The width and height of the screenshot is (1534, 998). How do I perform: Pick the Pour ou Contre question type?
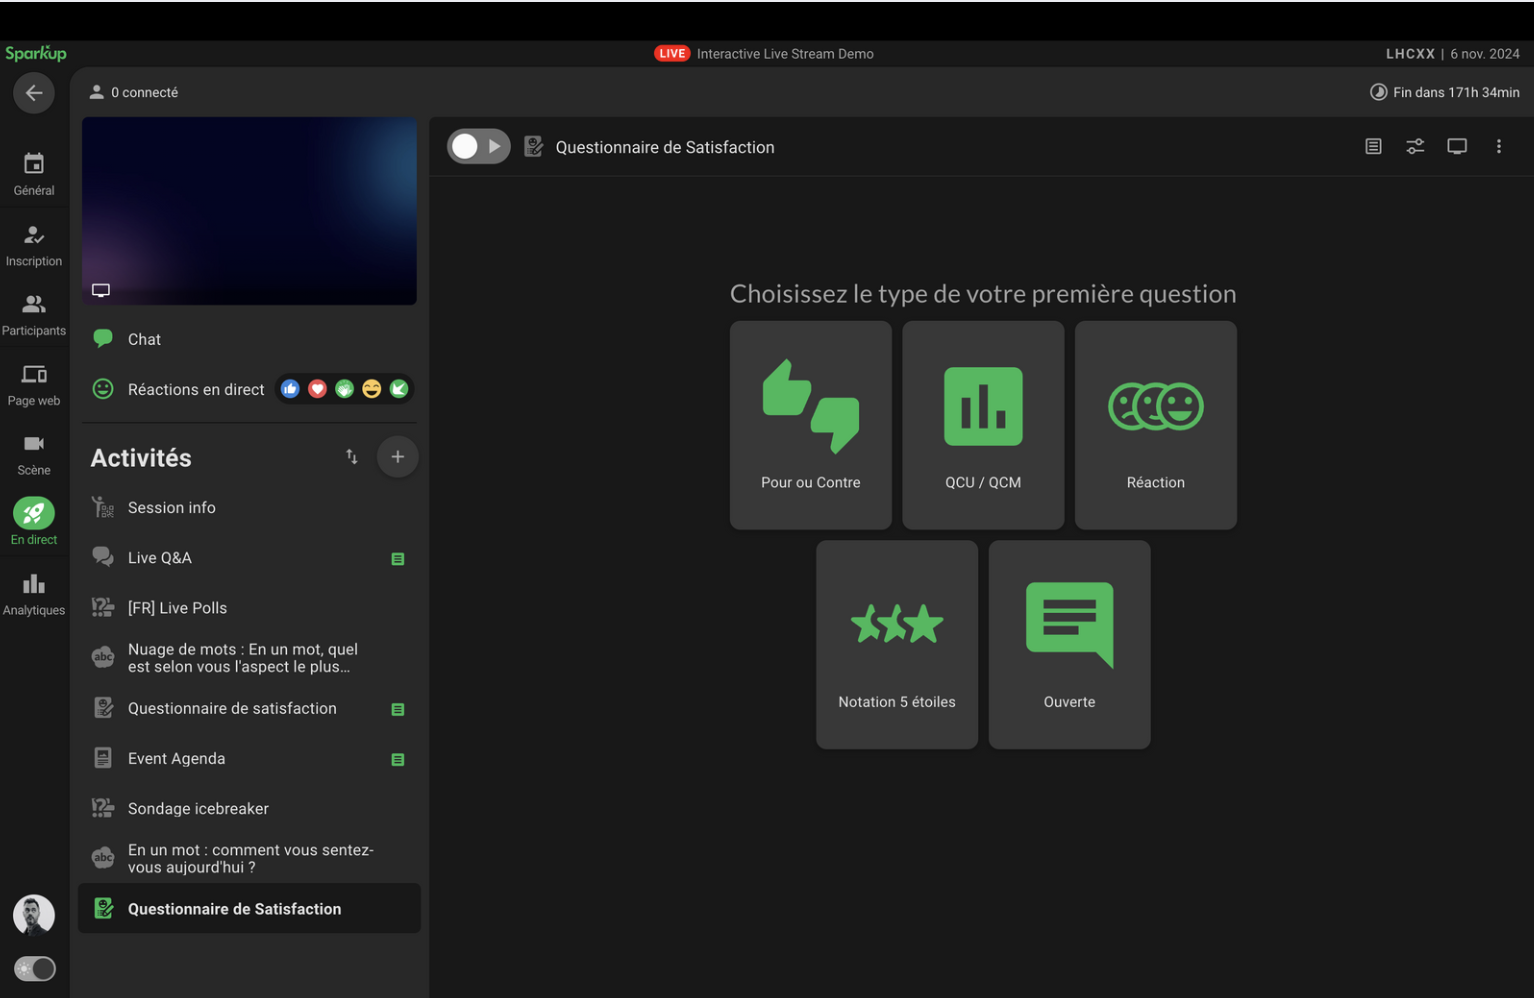click(810, 425)
